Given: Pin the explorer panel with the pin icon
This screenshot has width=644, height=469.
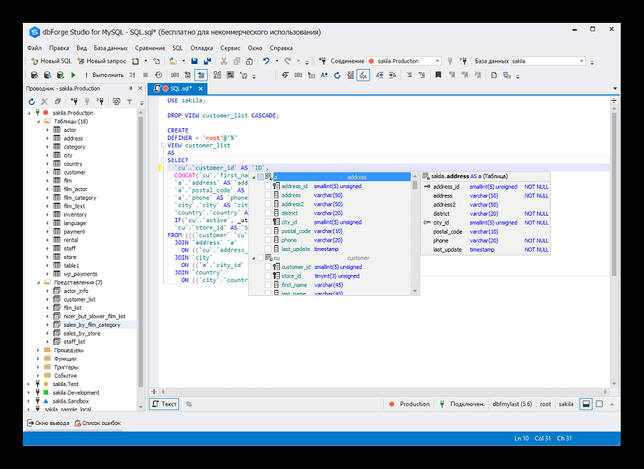Looking at the screenshot, I should pyautogui.click(x=131, y=88).
